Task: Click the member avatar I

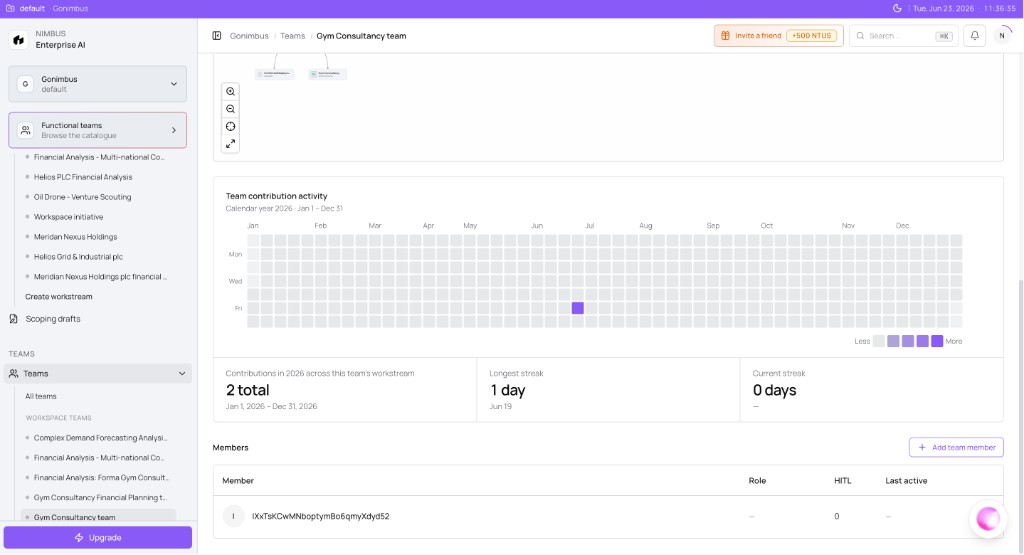Action: pos(233,516)
